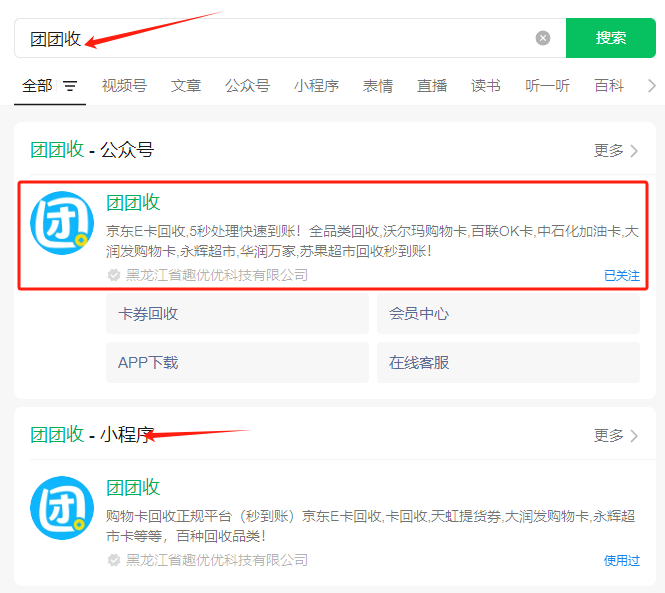Open the 听一听 tab
The height and width of the screenshot is (593, 665).
click(547, 86)
